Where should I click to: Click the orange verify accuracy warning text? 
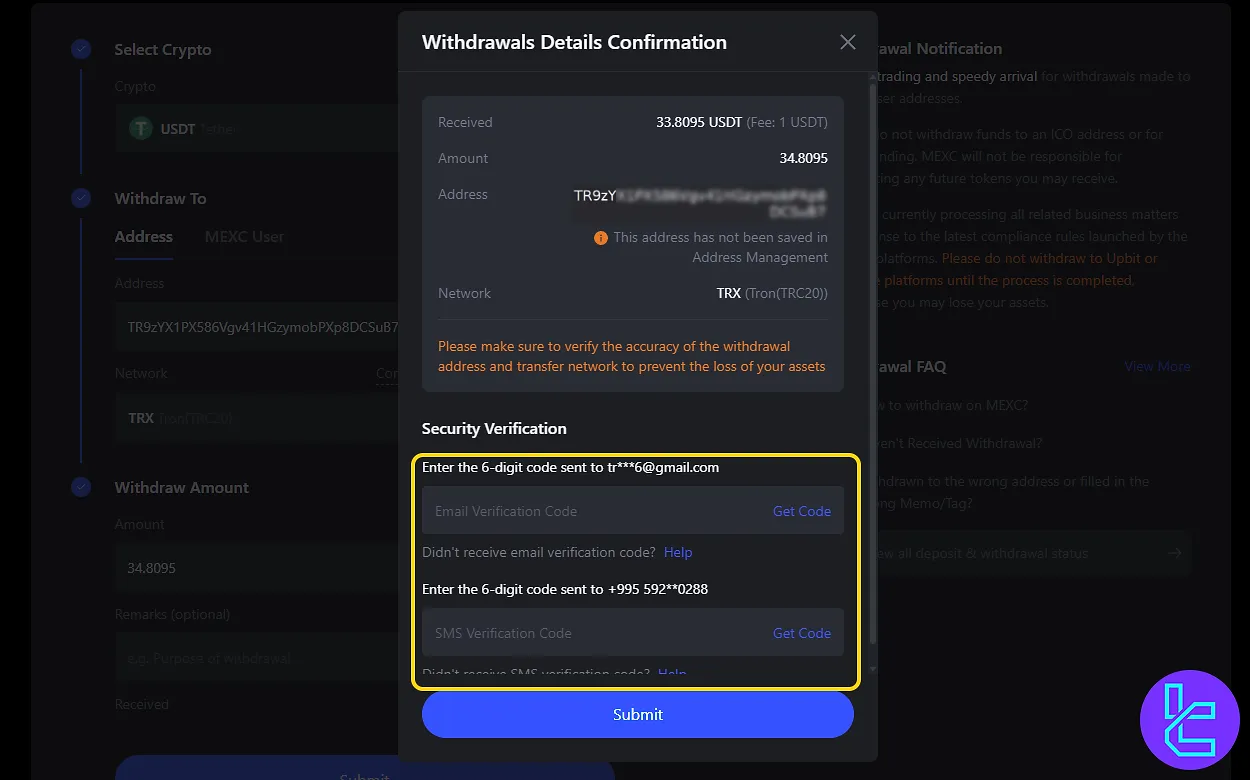pos(632,356)
